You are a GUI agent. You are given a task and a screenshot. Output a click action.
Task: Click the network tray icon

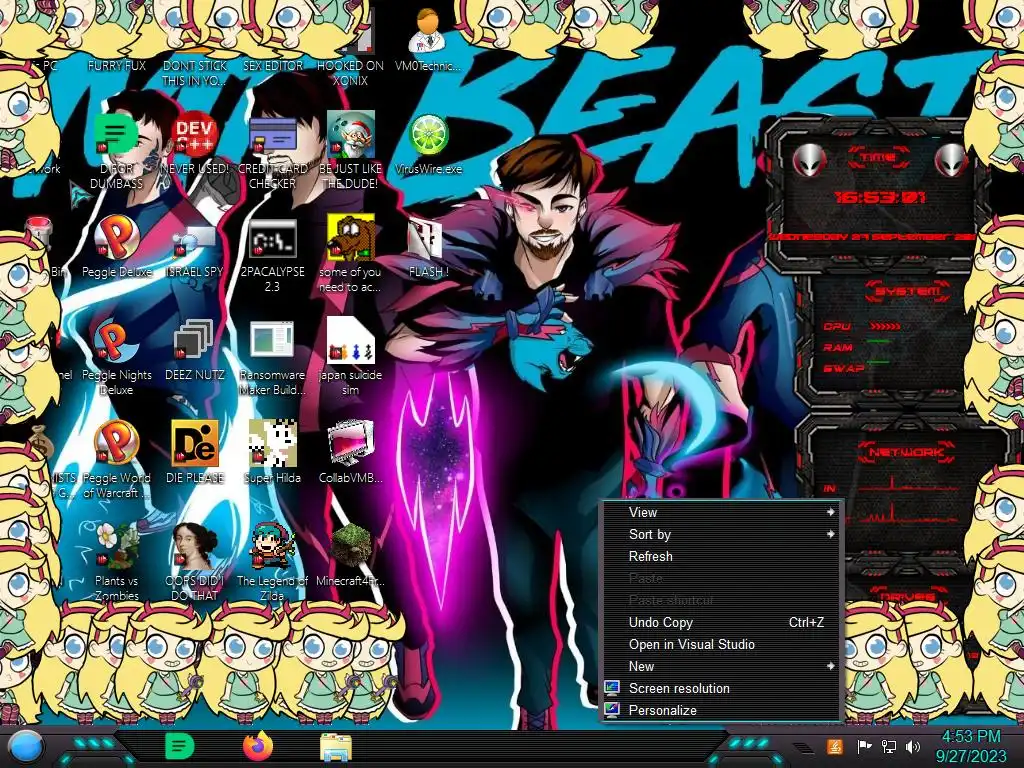(889, 746)
